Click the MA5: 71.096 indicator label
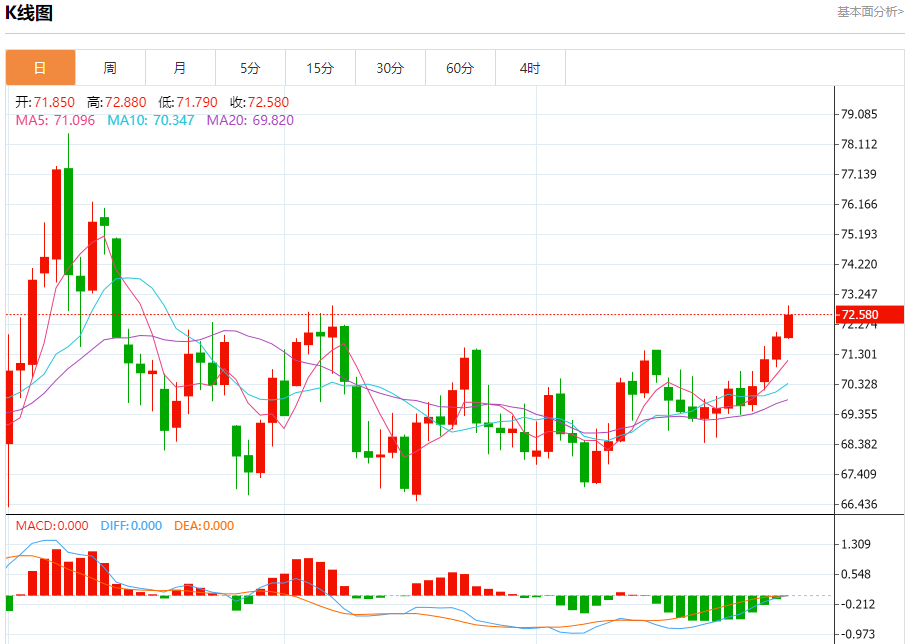The image size is (909, 644). [55, 121]
